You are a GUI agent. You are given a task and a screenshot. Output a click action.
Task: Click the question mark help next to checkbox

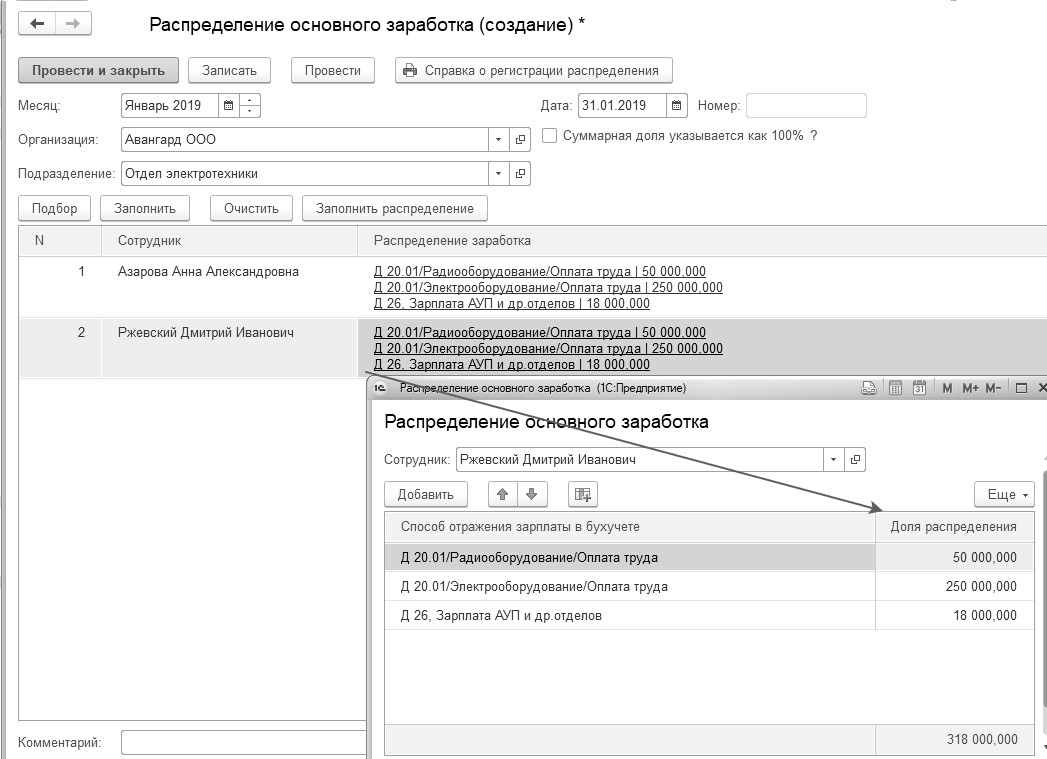coord(813,136)
